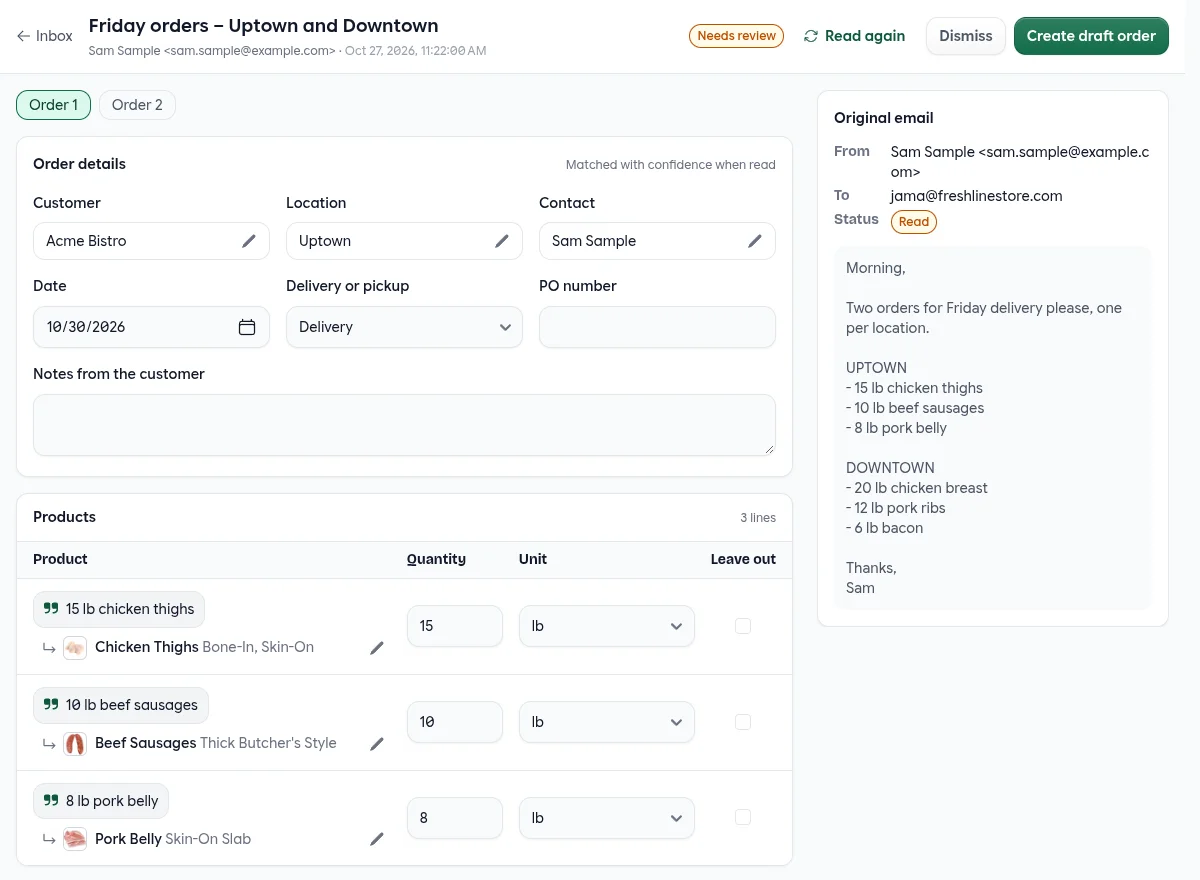Dismiss this email
1200x880 pixels.
coord(966,36)
